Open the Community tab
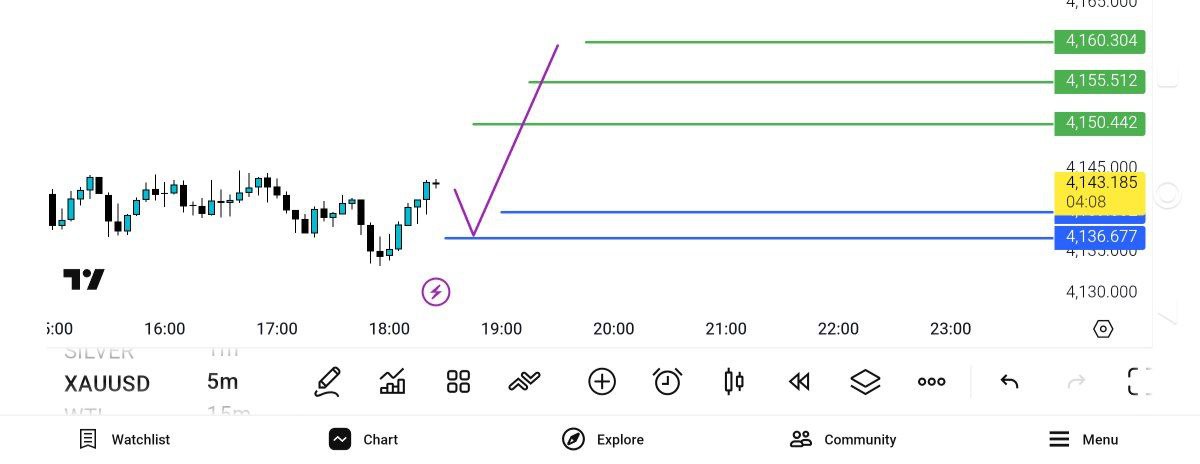 843,439
